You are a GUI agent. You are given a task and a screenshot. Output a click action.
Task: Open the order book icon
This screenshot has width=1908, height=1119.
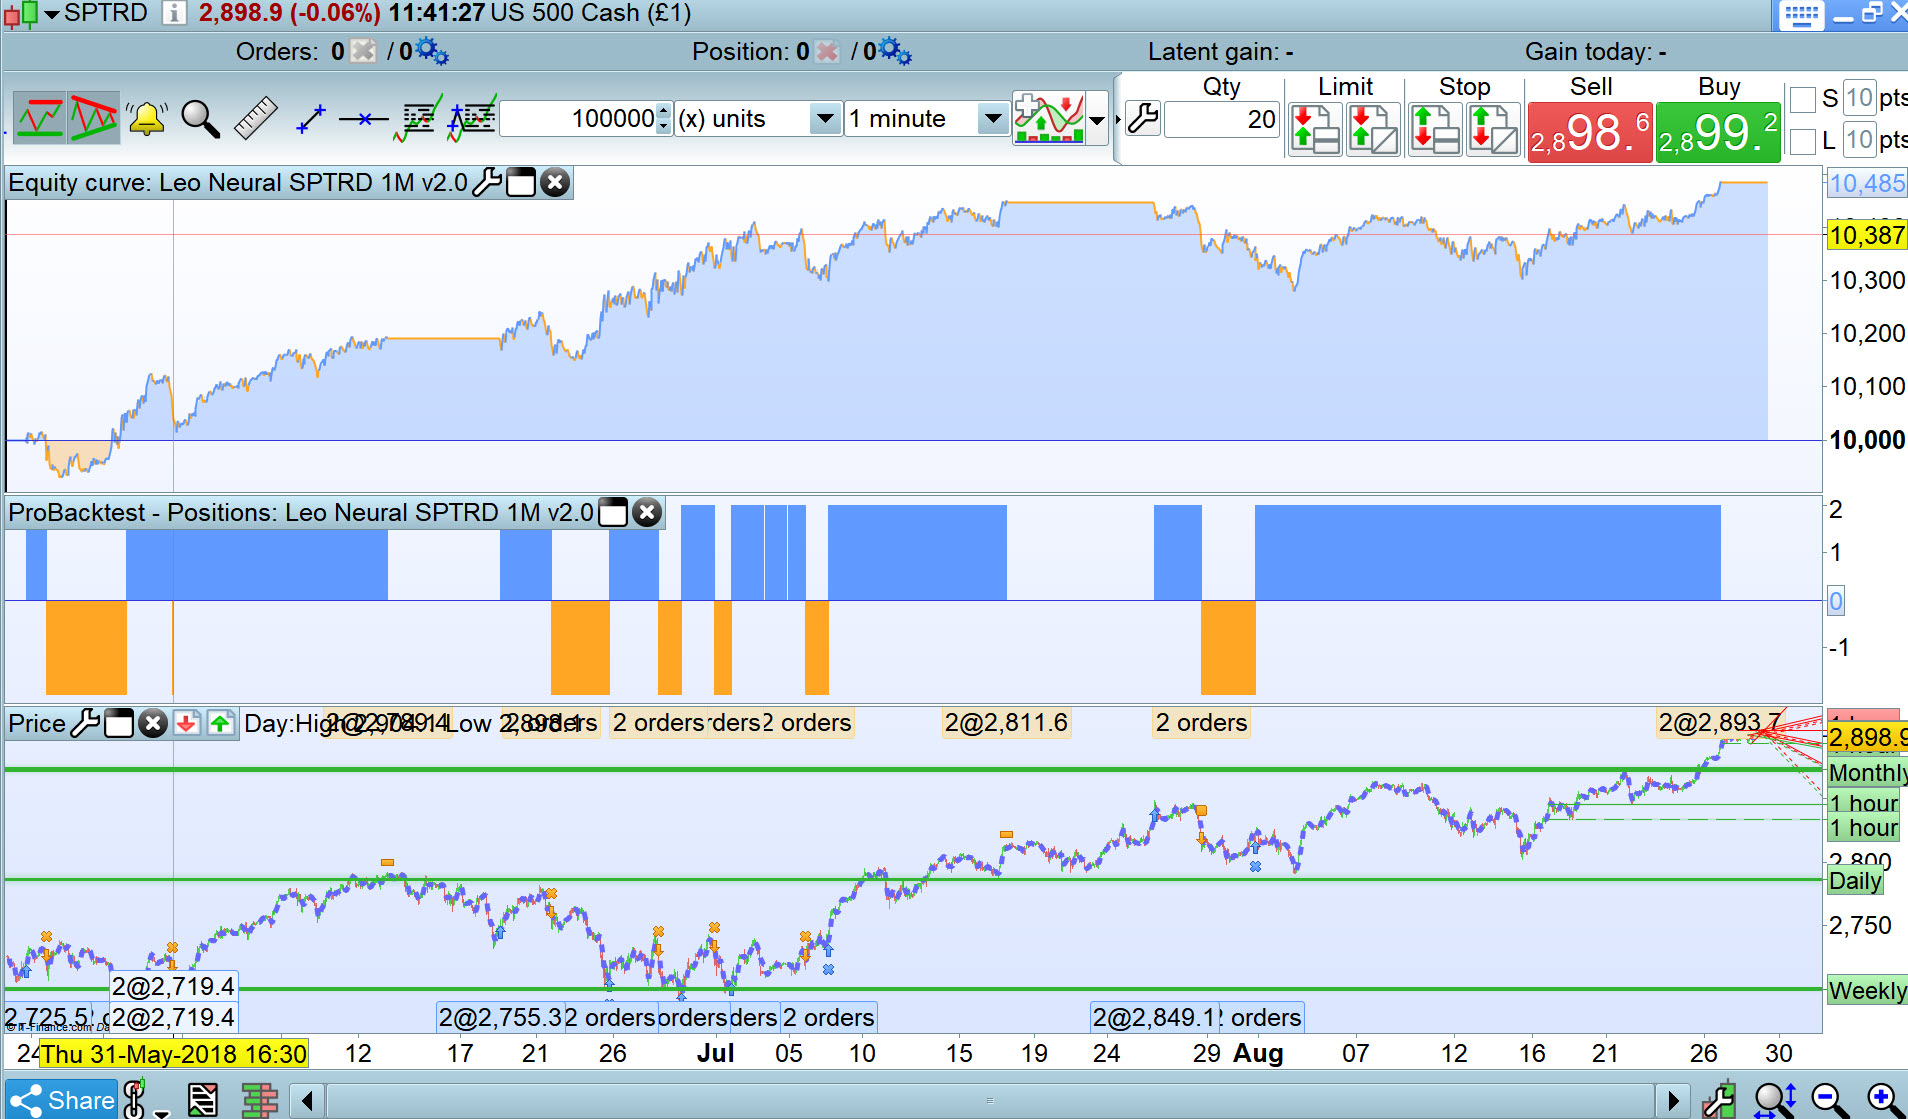(x=260, y=1100)
